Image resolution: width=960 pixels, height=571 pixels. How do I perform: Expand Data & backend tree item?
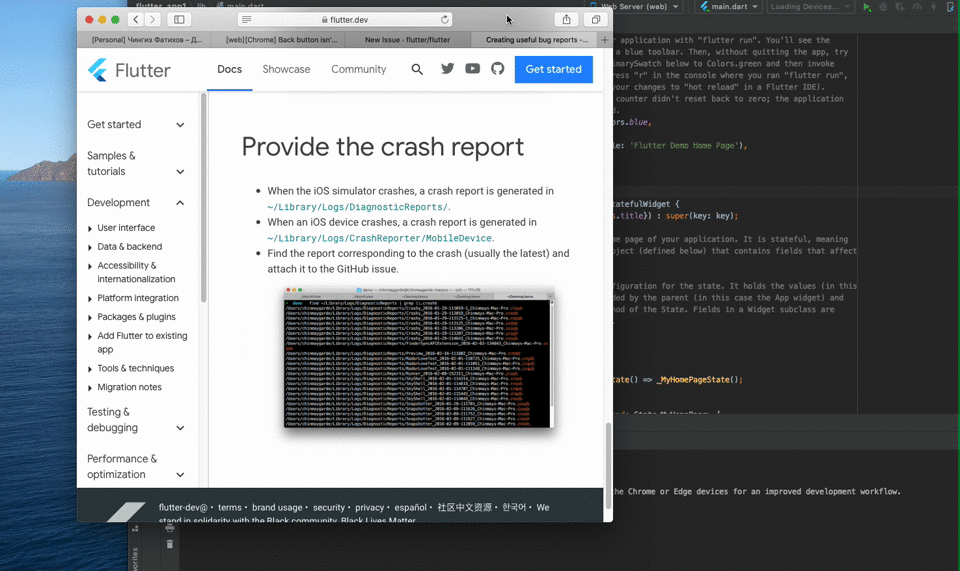(125, 247)
